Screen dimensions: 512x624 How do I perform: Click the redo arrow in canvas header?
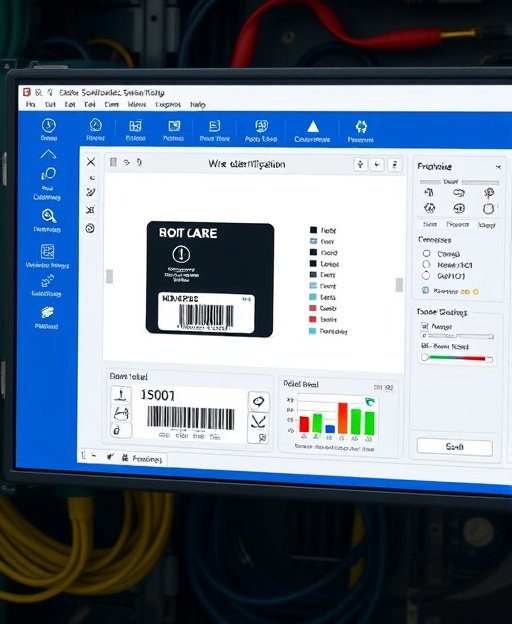tap(139, 162)
